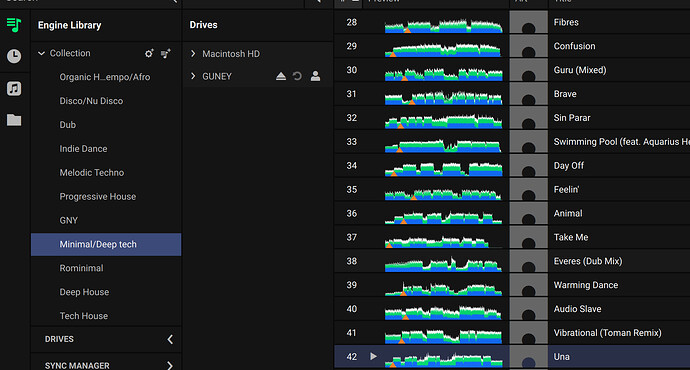Select the Rominimal playlist
This screenshot has width=690, height=370.
(x=81, y=268)
